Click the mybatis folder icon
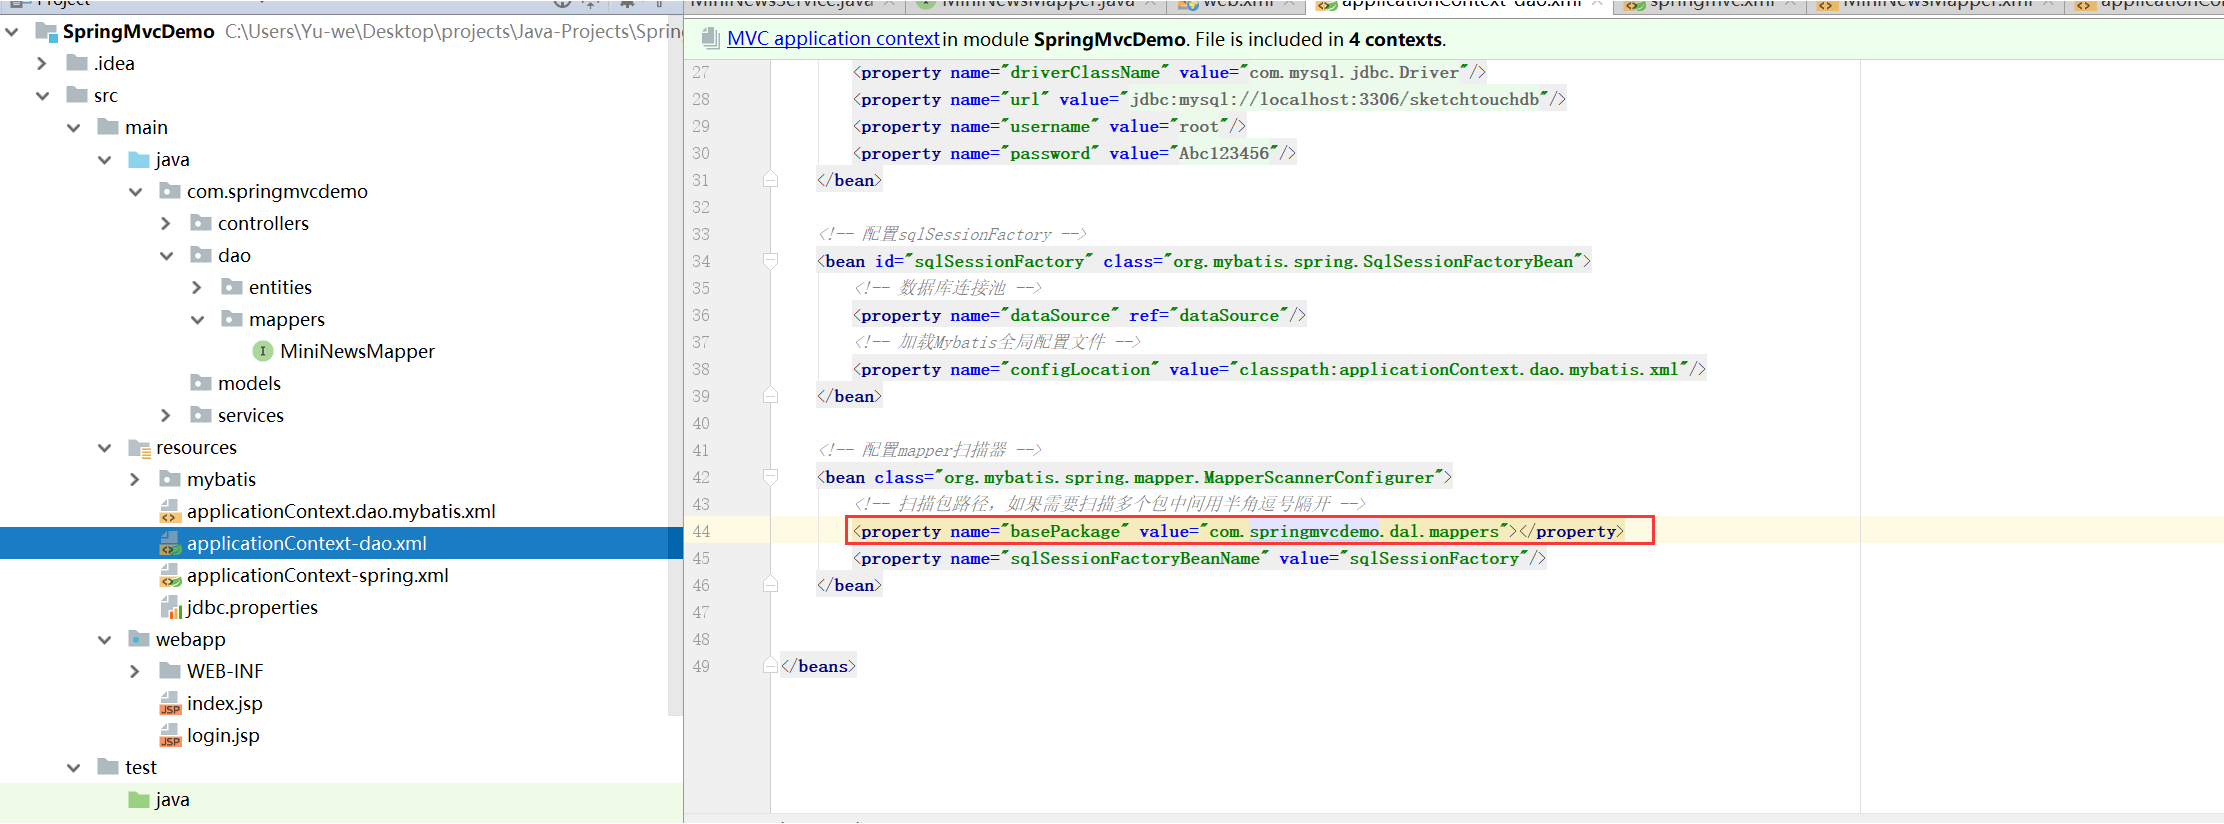Image resolution: width=2224 pixels, height=824 pixels. [170, 479]
